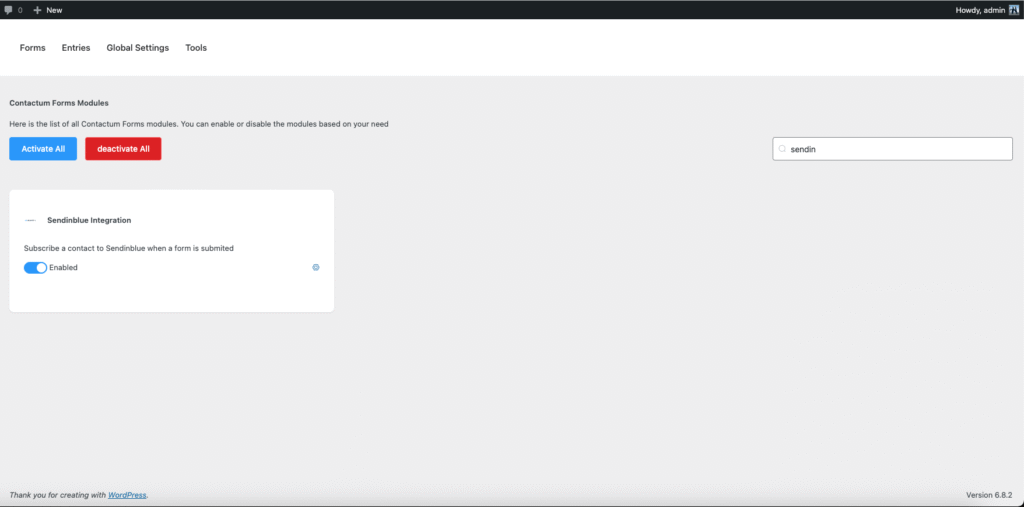The image size is (1024, 507).
Task: Click the plus icon beside New
Action: coord(37,9)
